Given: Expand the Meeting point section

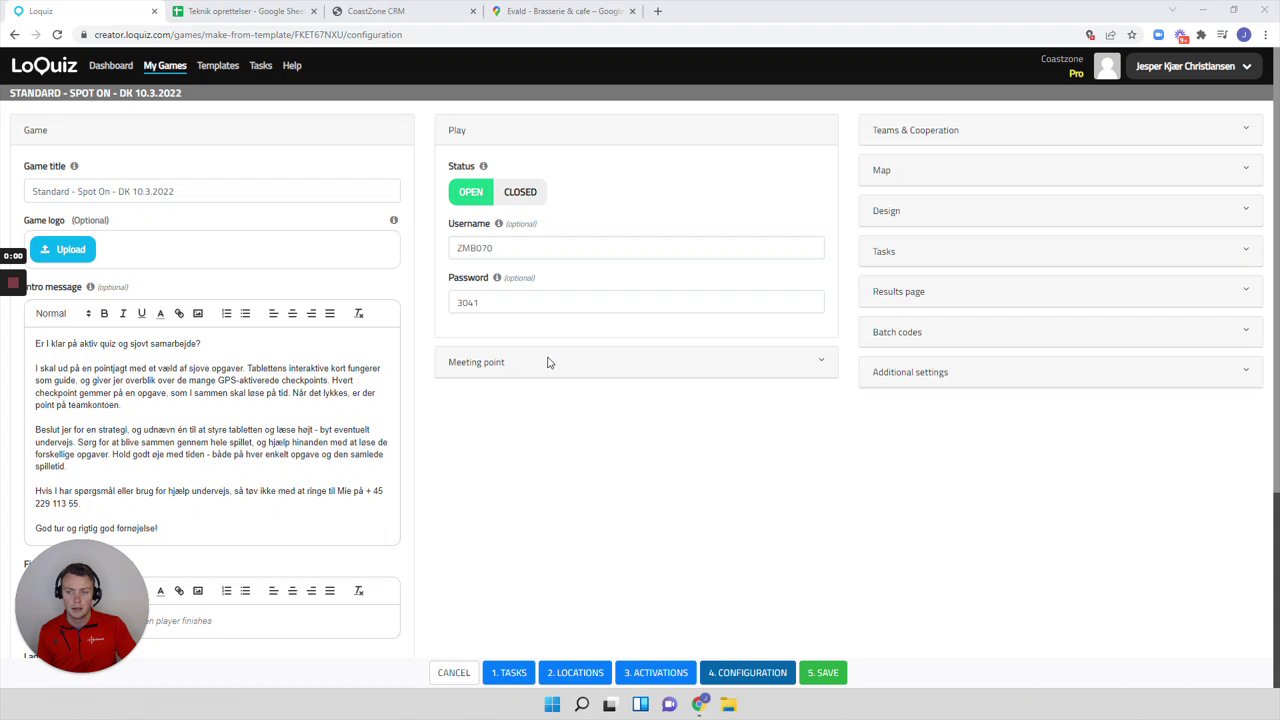Looking at the screenshot, I should 636,362.
